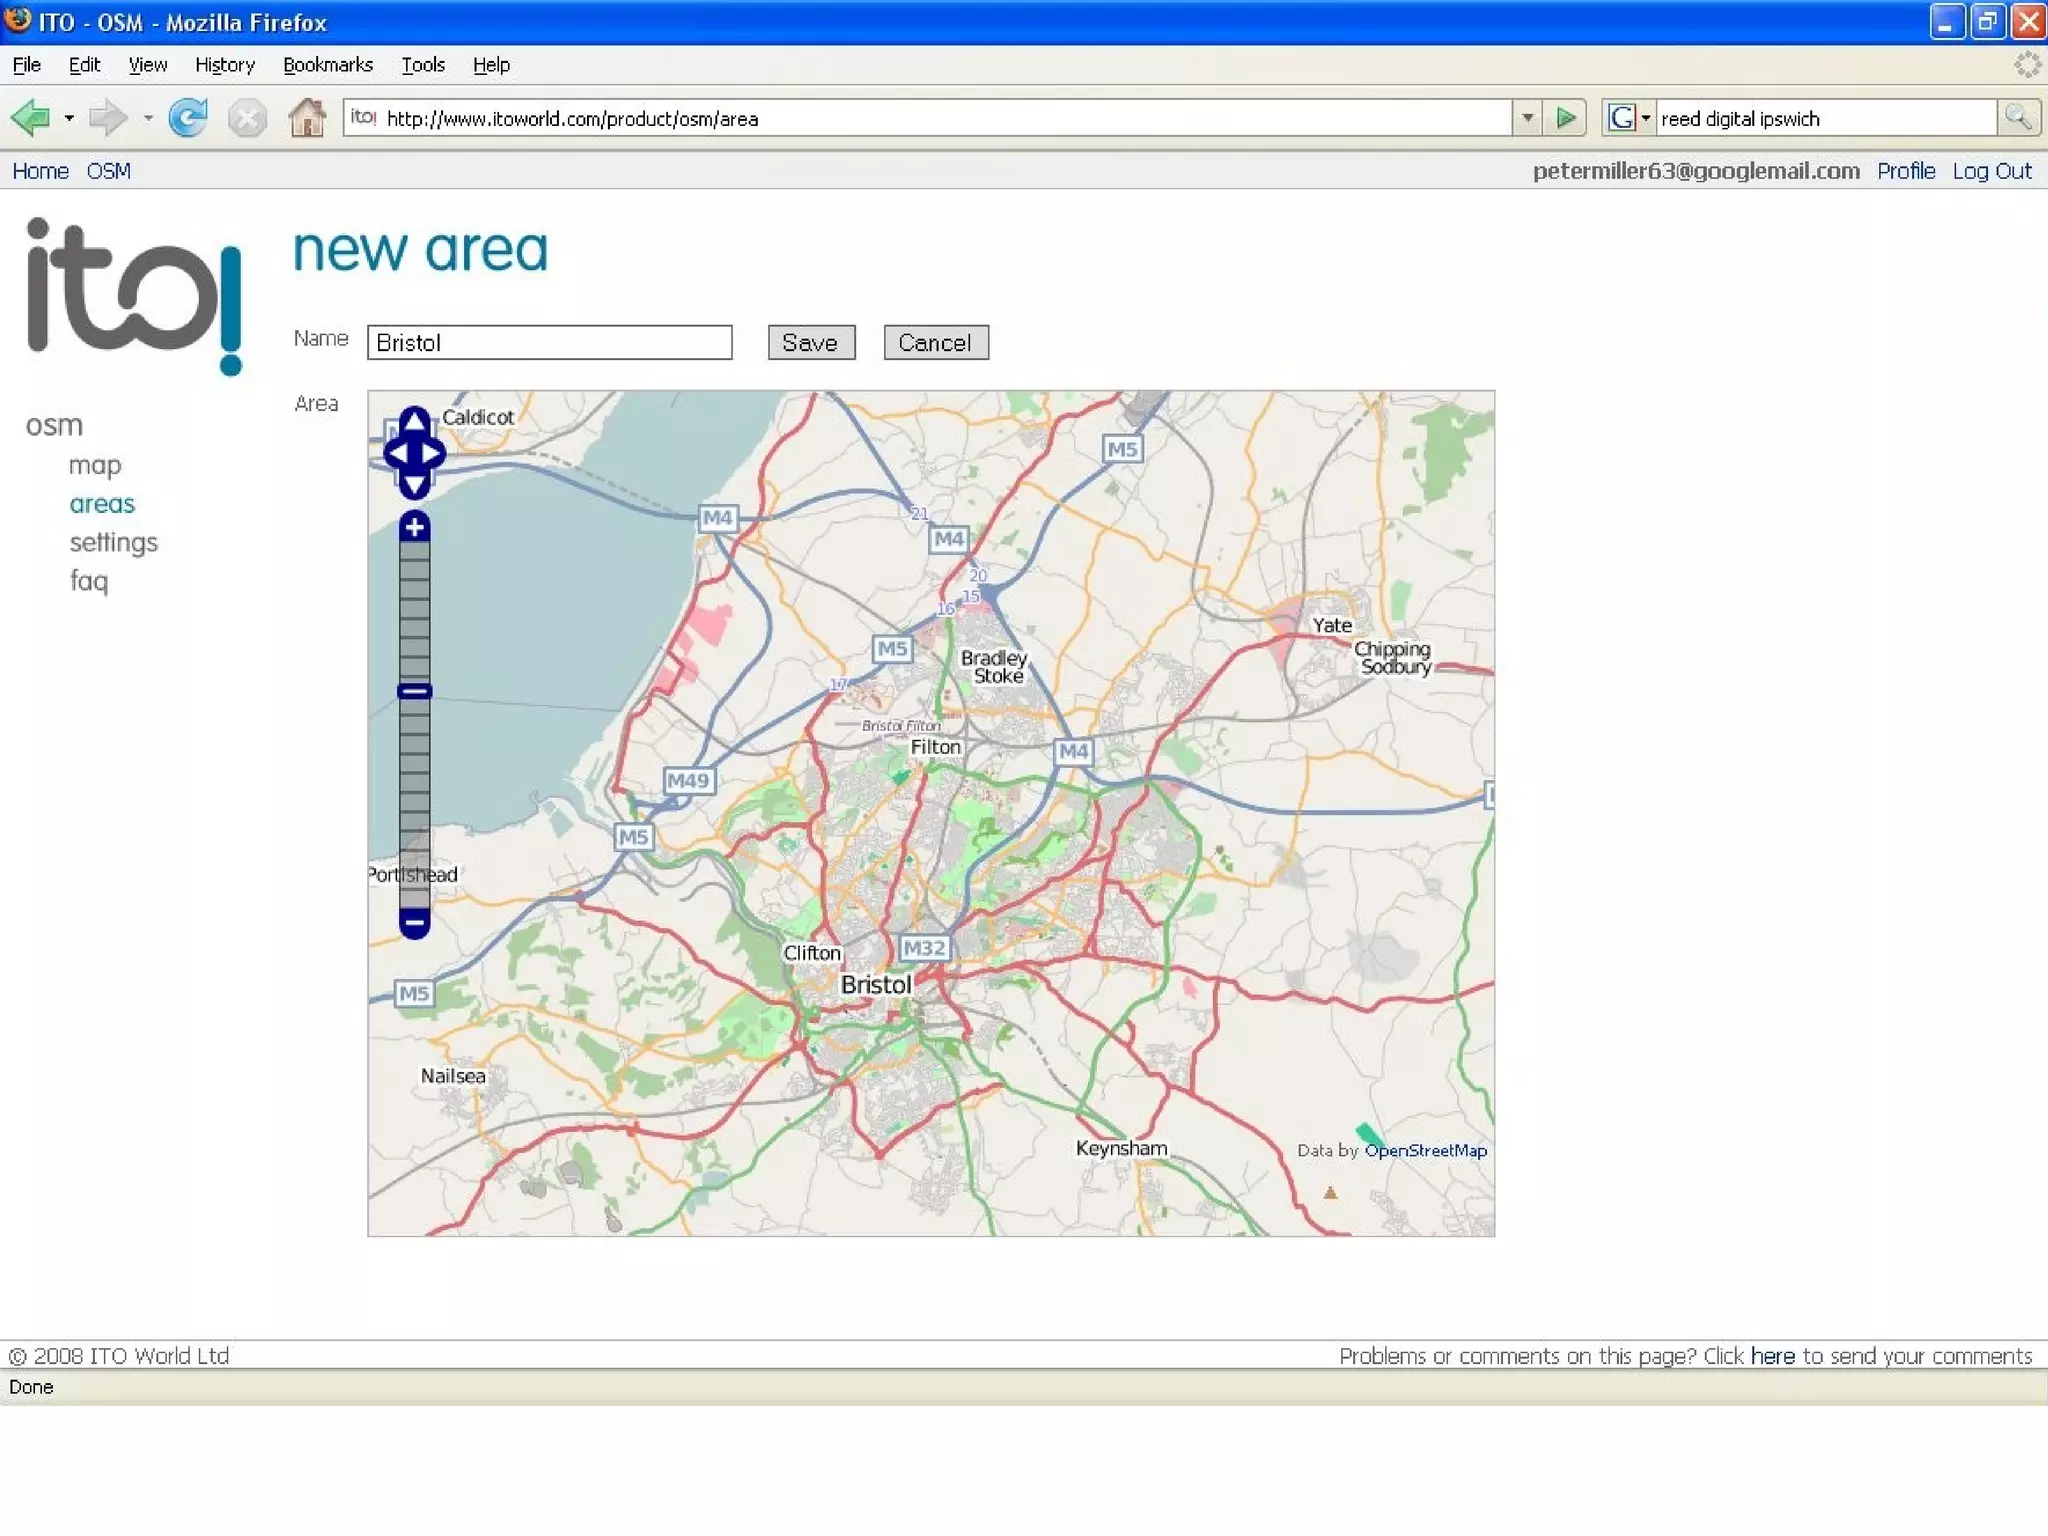Click the green back arrow

click(x=31, y=118)
